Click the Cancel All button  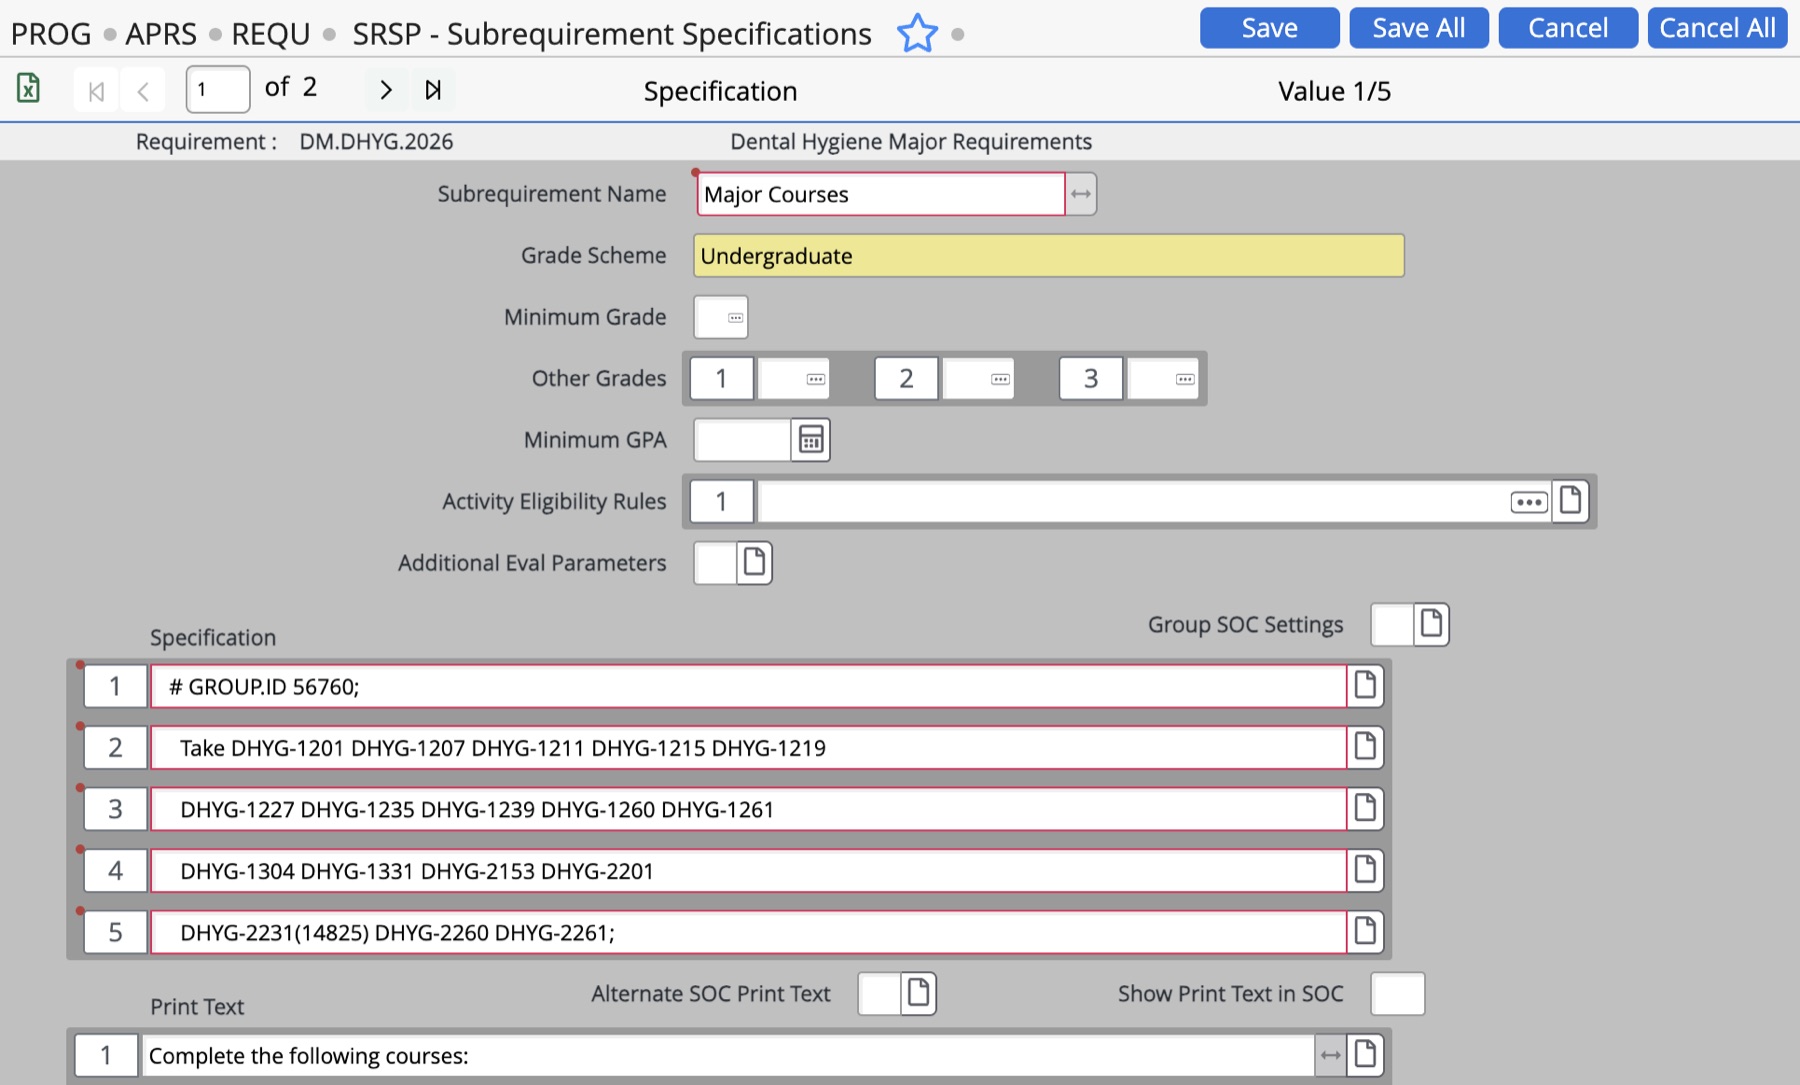[x=1717, y=28]
